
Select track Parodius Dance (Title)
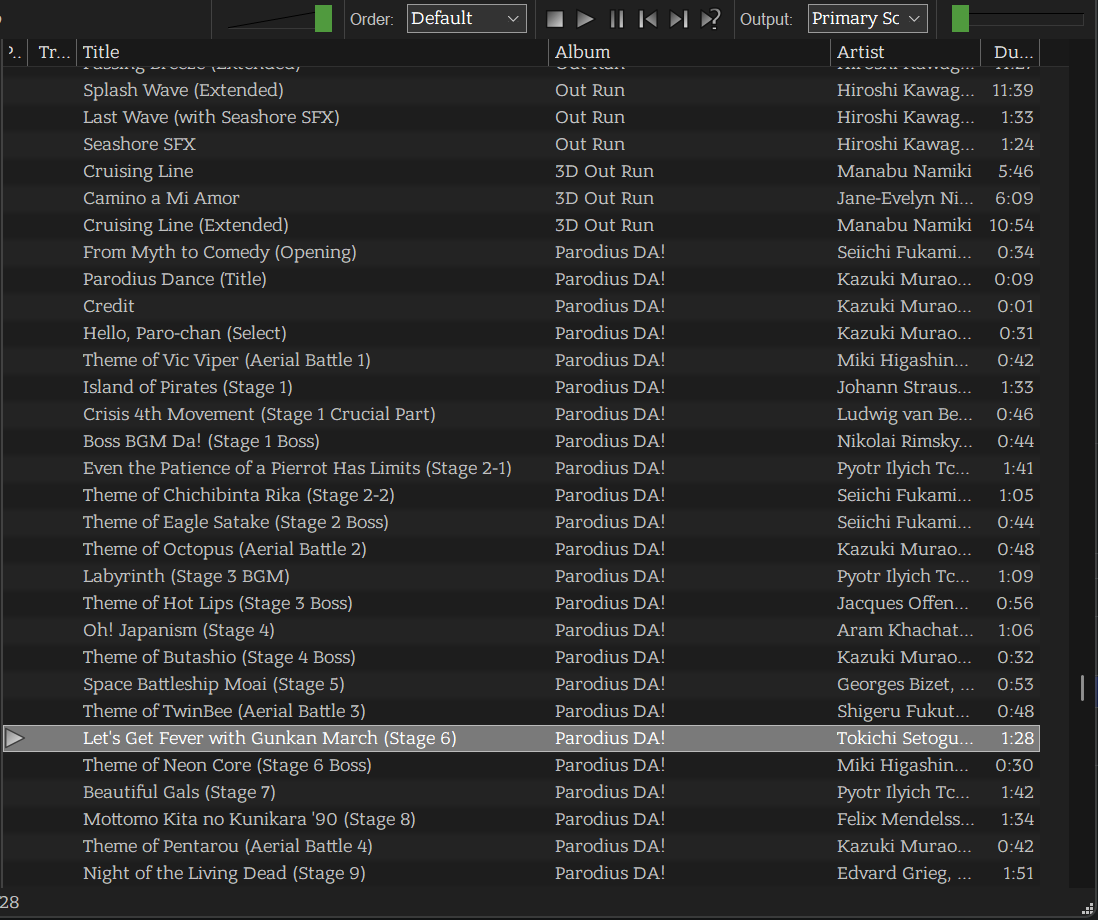[x=175, y=279]
